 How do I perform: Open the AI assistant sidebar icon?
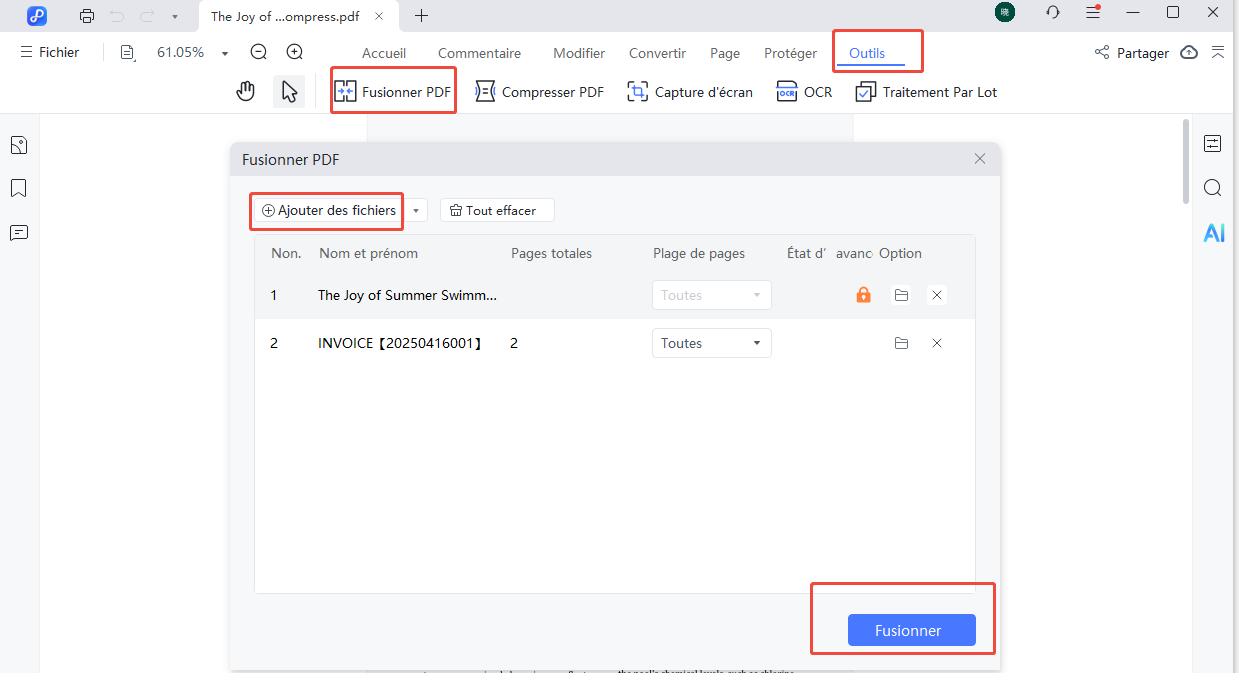tap(1213, 233)
